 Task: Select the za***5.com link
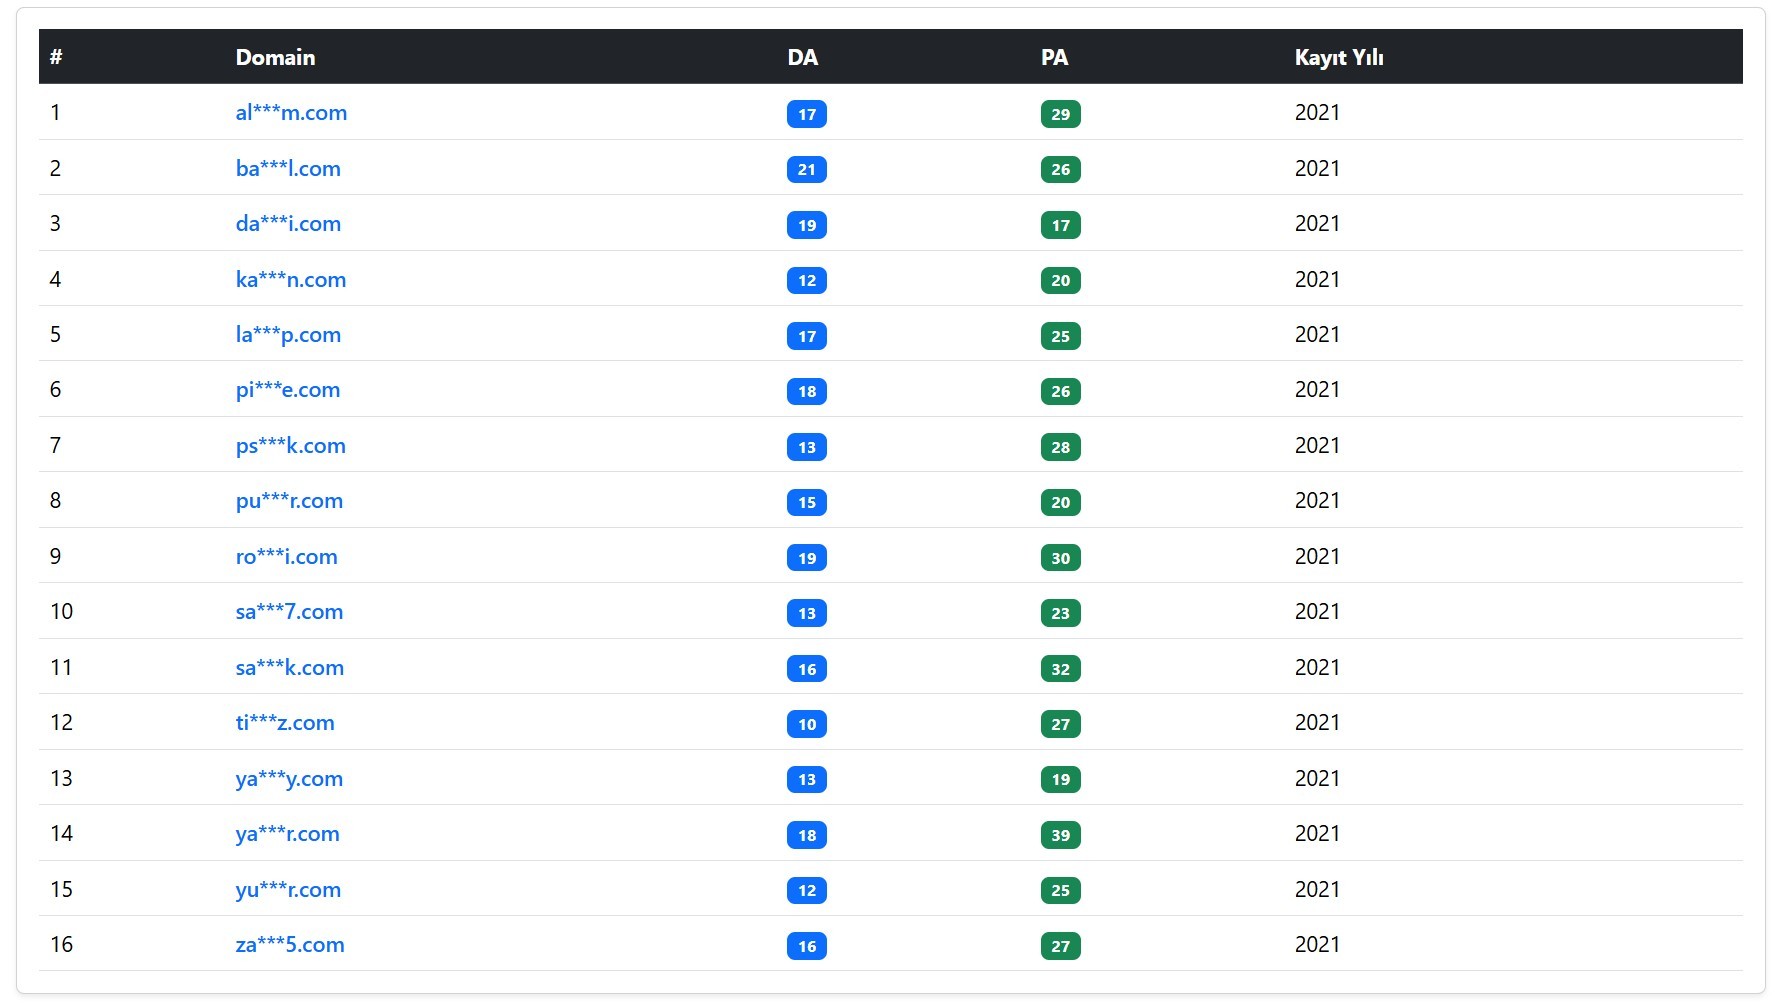point(290,945)
